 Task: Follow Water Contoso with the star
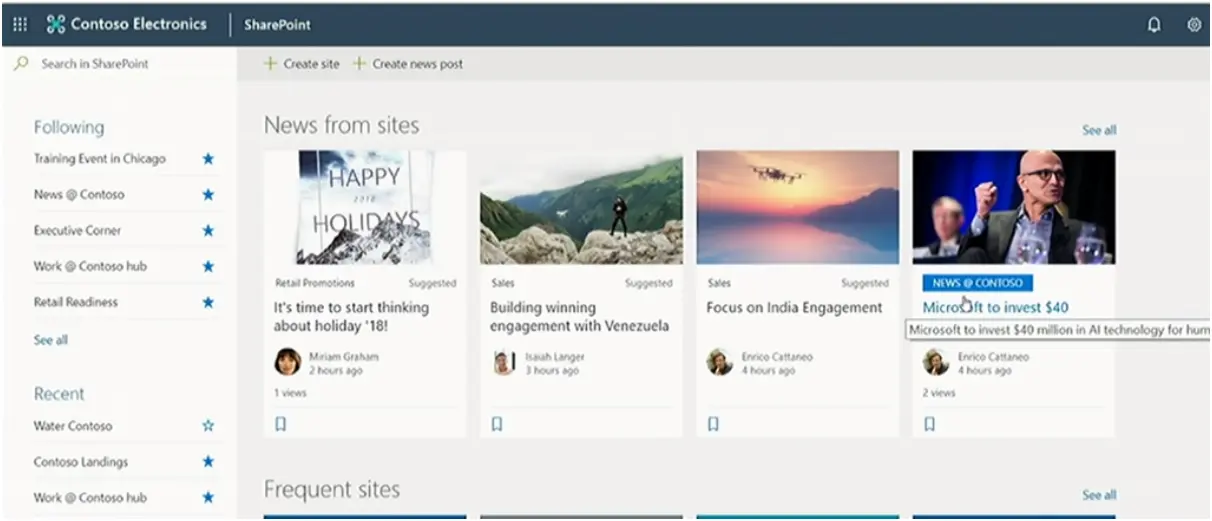click(208, 426)
